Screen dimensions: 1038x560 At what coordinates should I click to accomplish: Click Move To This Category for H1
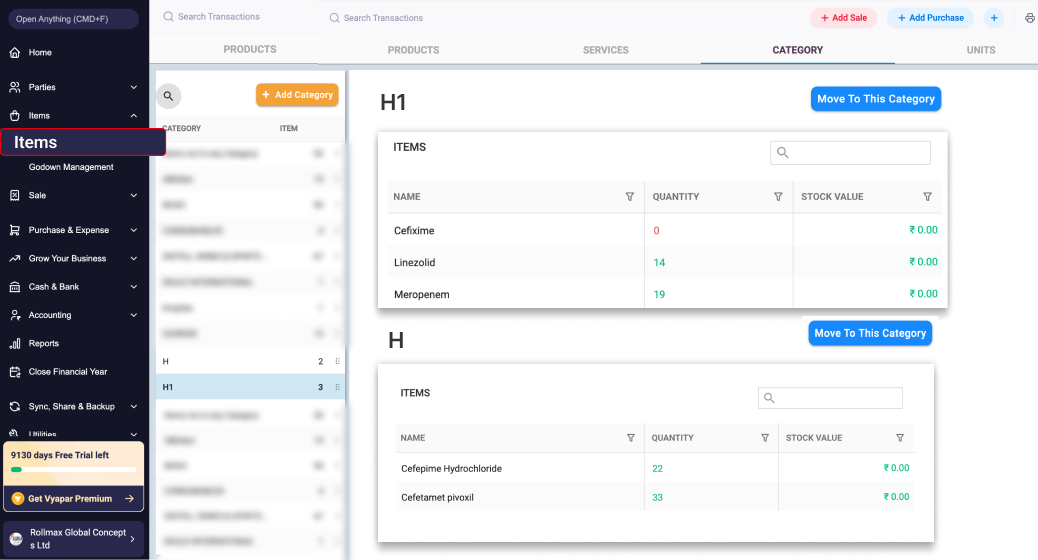pos(876,99)
